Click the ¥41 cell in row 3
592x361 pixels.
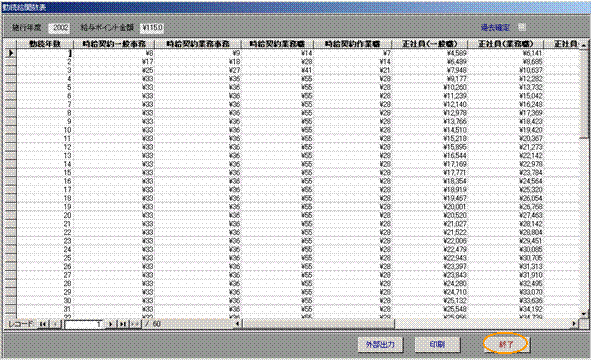pyautogui.click(x=277, y=71)
